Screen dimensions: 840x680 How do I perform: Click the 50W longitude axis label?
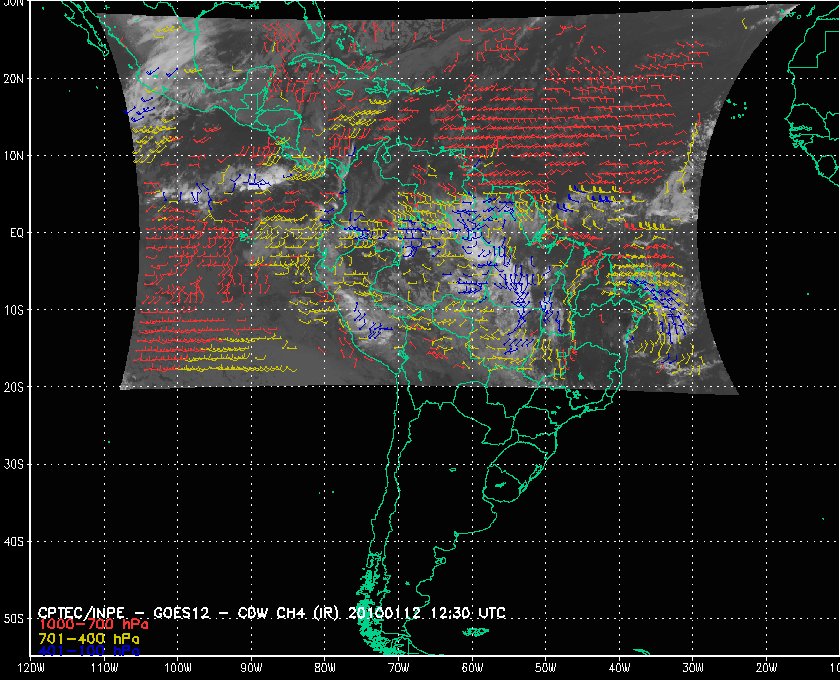[545, 667]
